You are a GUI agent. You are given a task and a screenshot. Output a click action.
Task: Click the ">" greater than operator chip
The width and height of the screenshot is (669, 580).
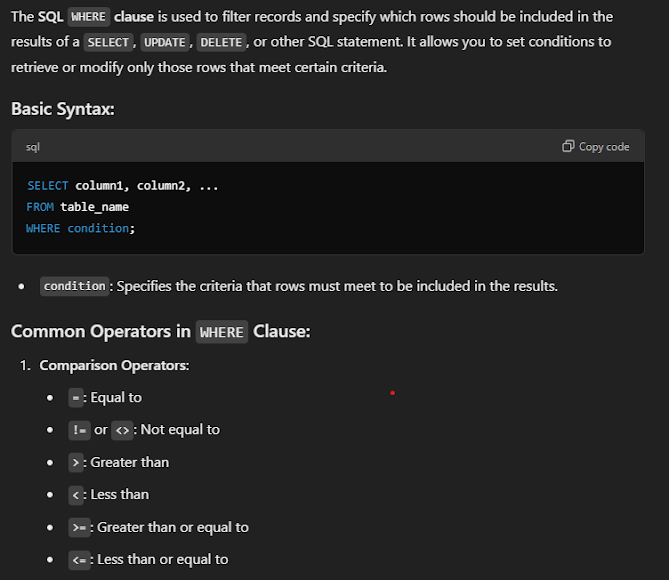76,463
